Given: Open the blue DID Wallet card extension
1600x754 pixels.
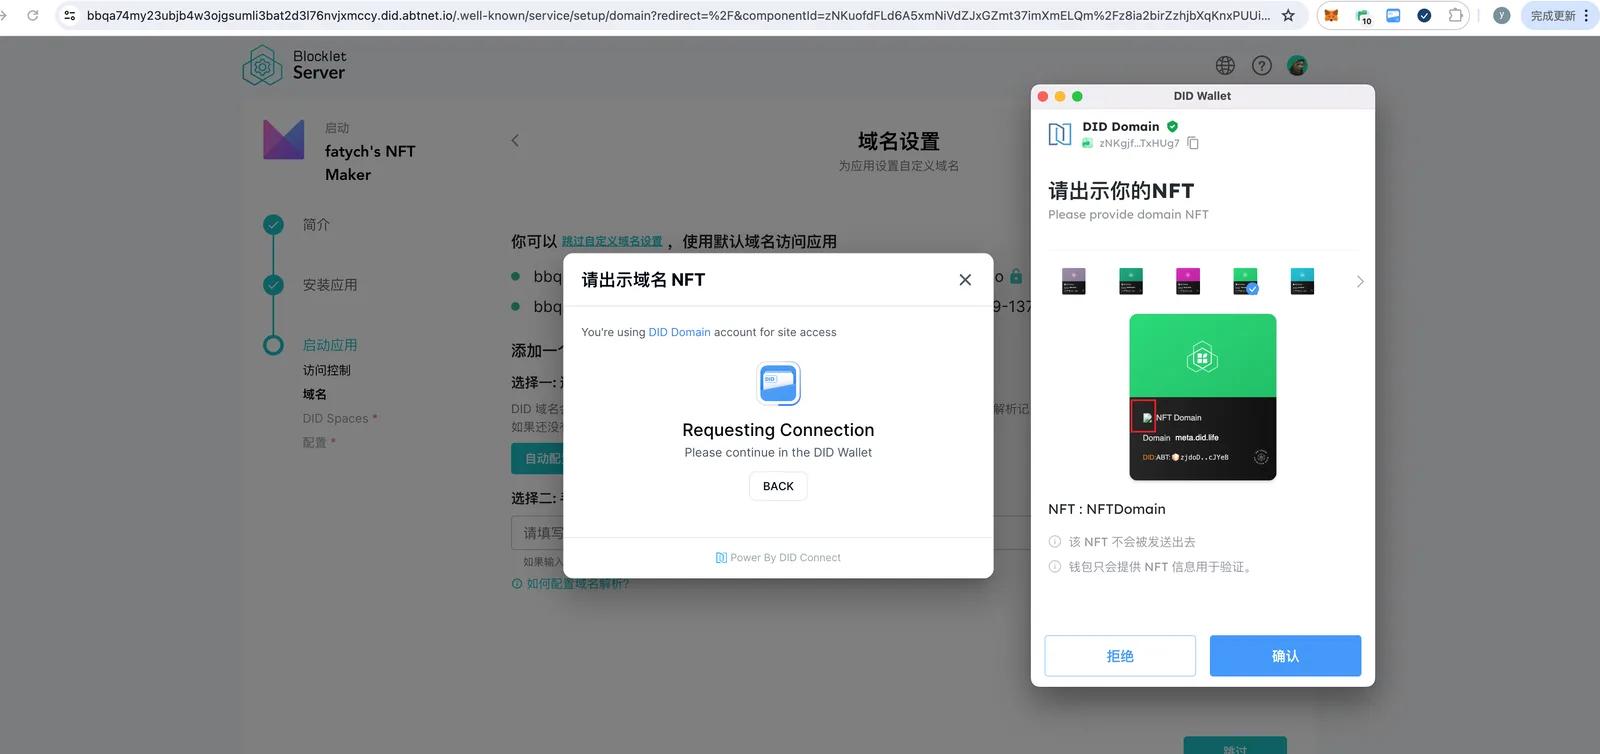Looking at the screenshot, I should (x=1393, y=16).
